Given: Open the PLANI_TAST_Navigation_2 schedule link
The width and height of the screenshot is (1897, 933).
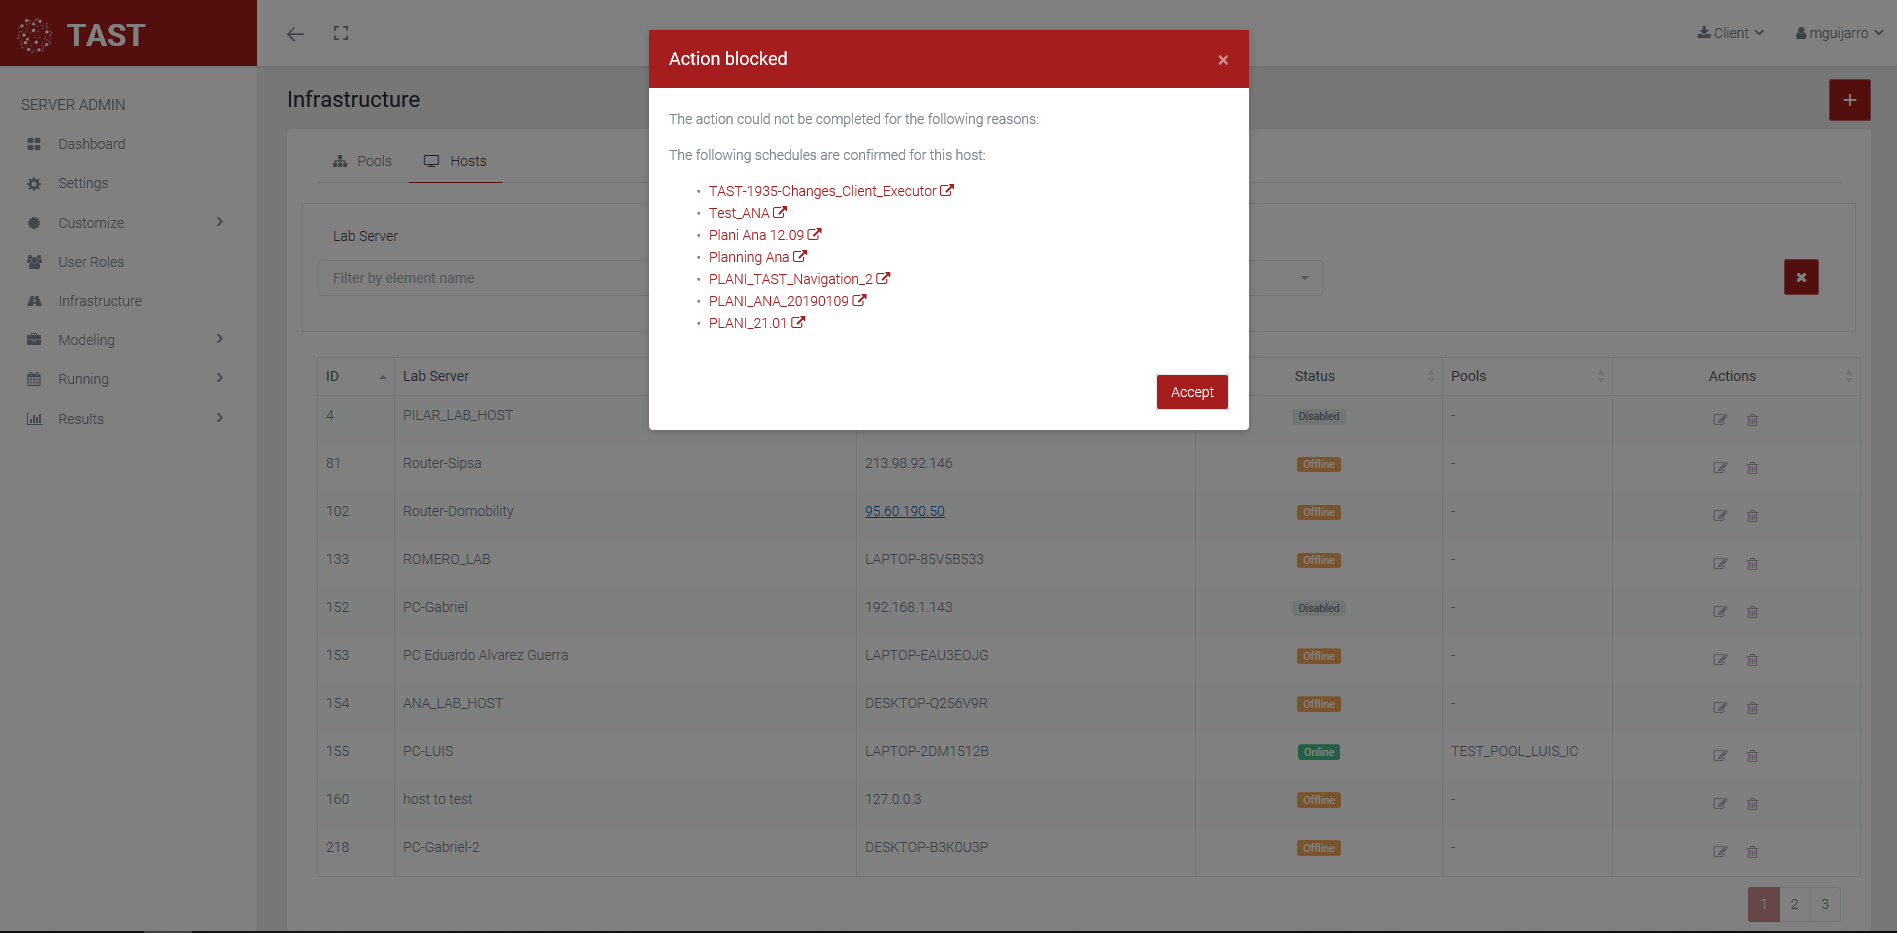Looking at the screenshot, I should (x=790, y=279).
